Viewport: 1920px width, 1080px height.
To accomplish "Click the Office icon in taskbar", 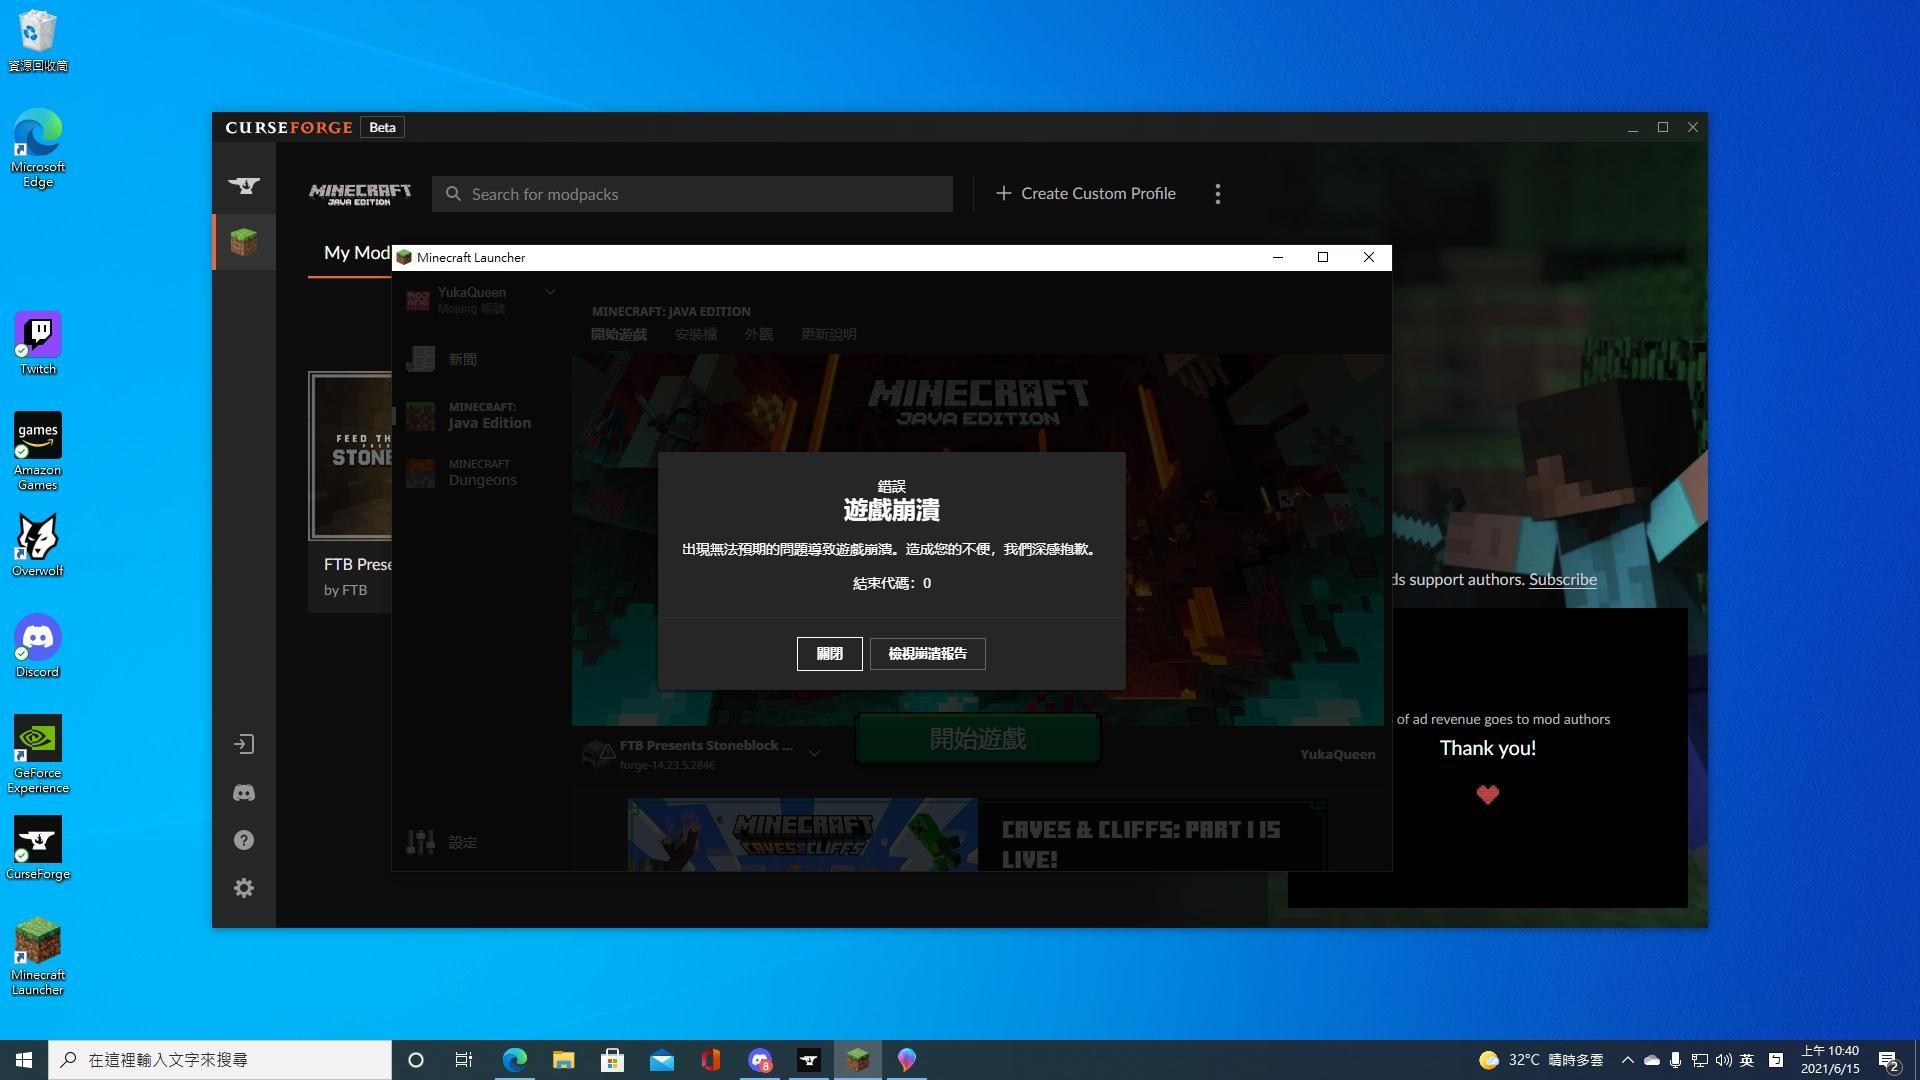I will click(710, 1060).
